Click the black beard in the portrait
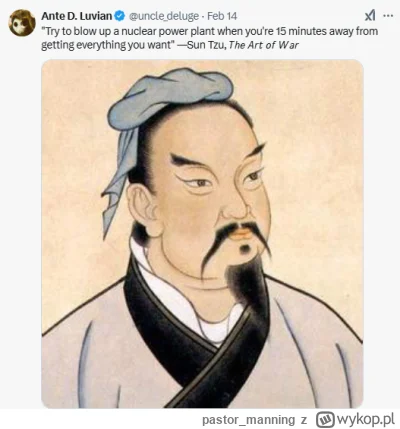The width and height of the screenshot is (400, 429). coord(246,283)
